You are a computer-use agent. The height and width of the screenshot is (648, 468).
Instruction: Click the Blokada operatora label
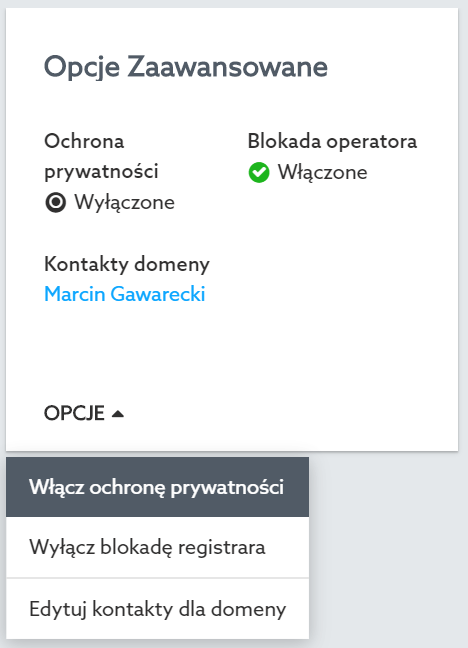coord(332,141)
